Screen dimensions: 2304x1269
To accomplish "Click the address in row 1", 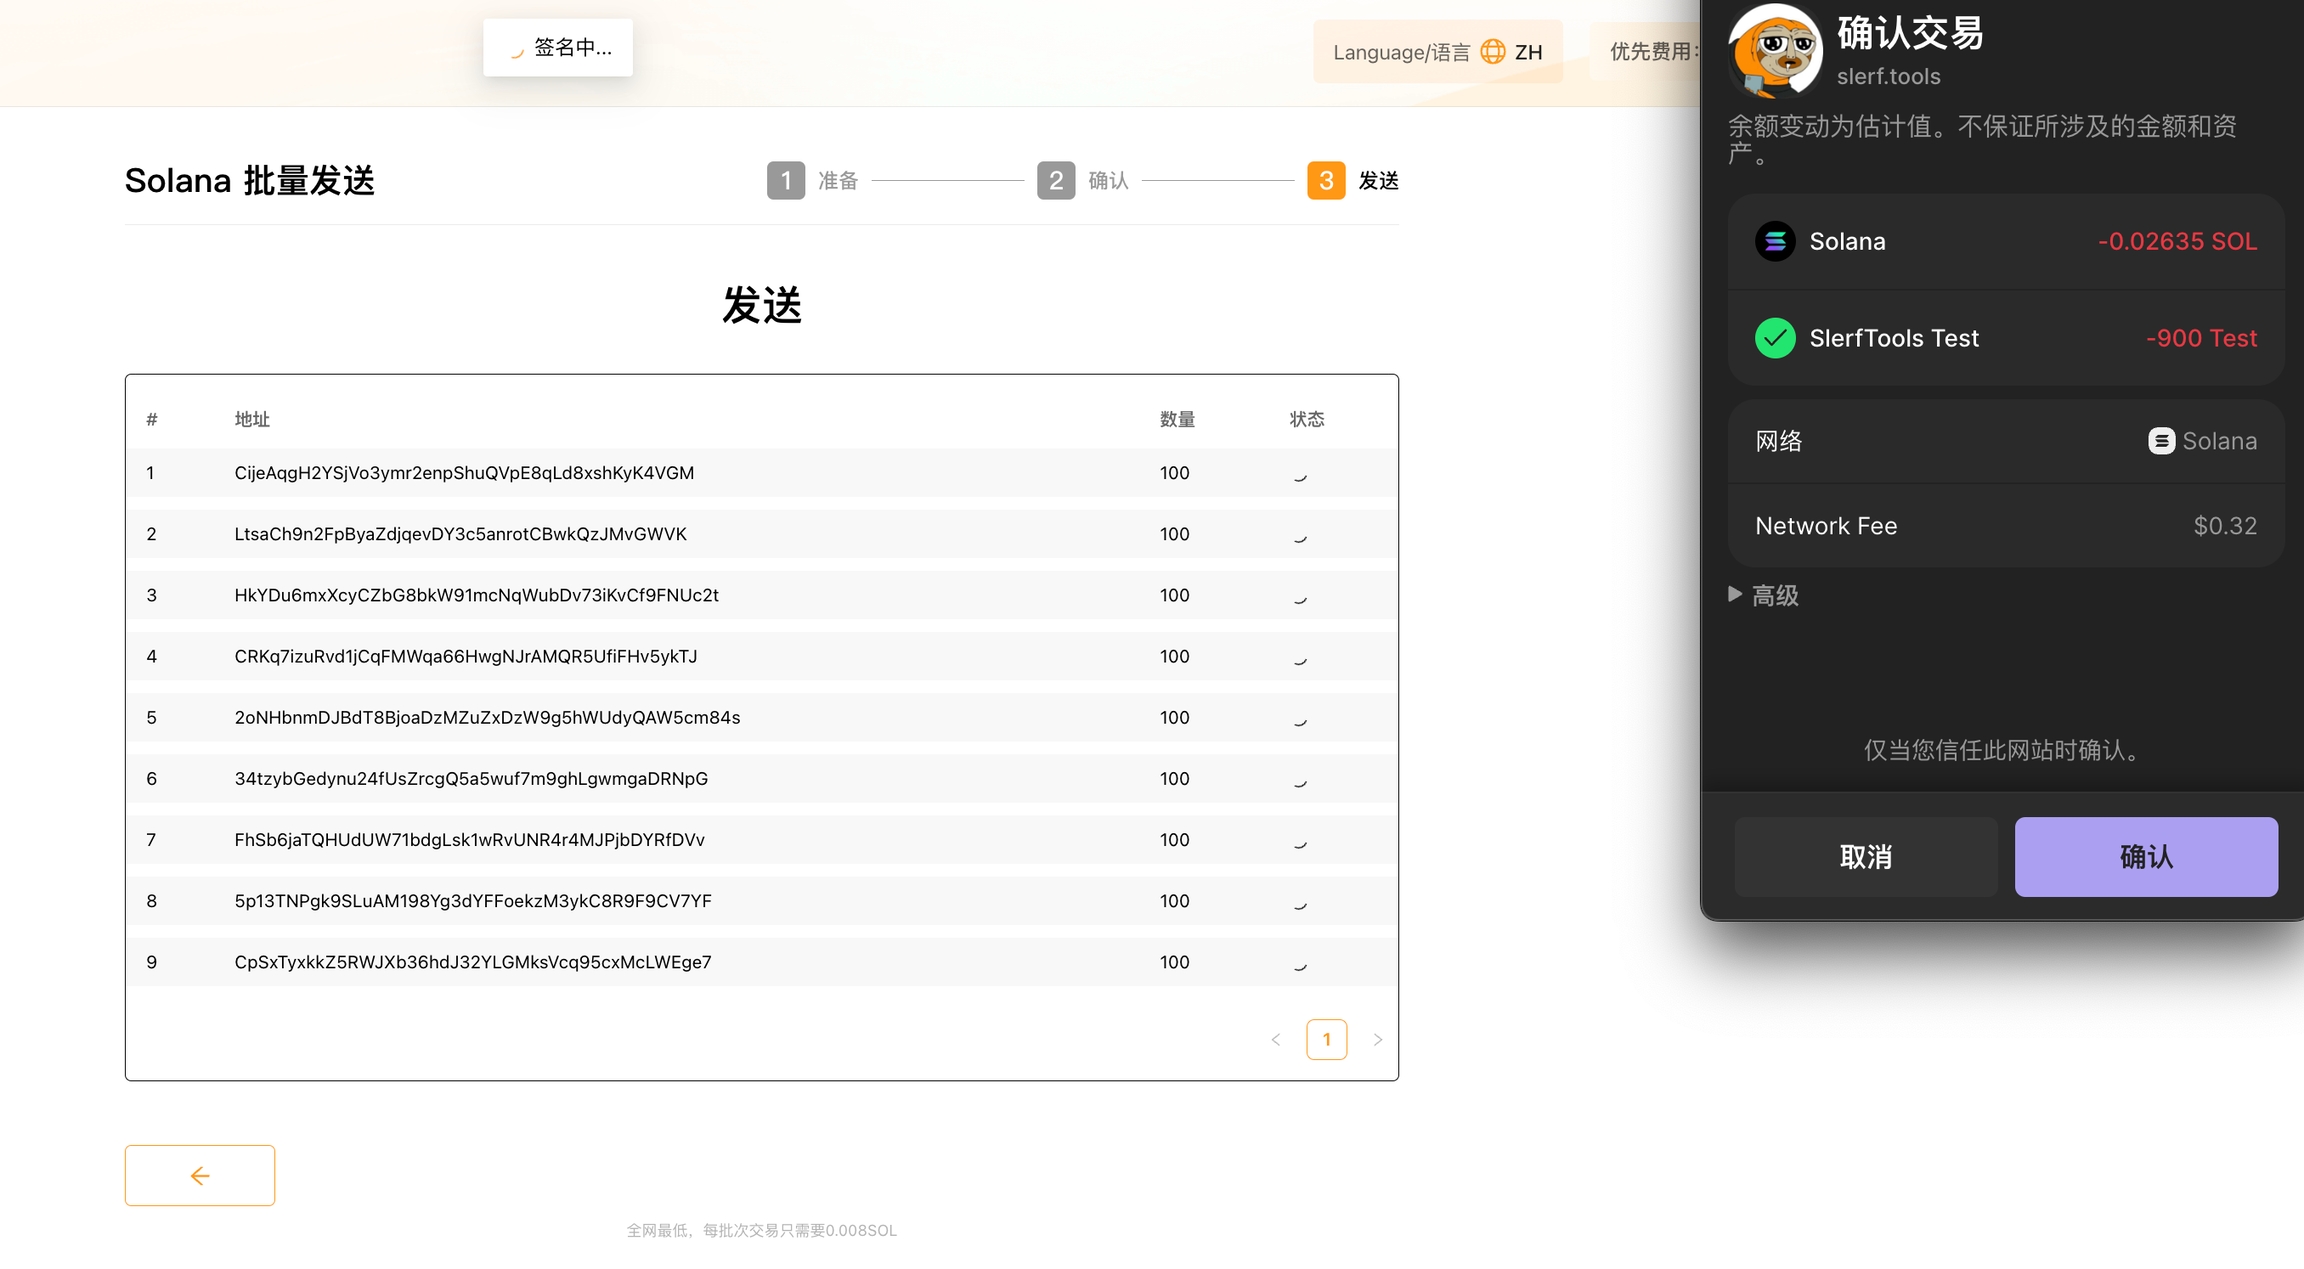I will click(464, 473).
